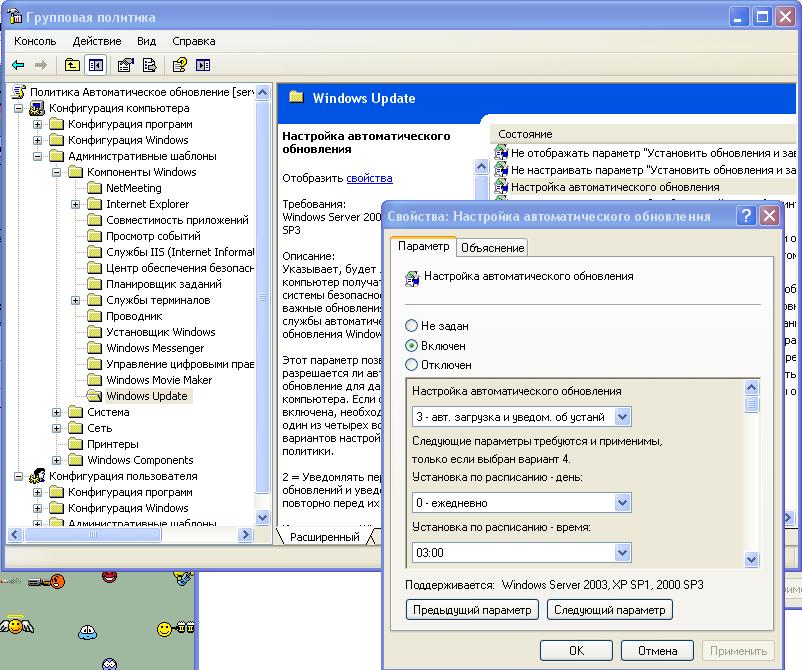The height and width of the screenshot is (670, 802).
Task: Select the Расширенный tab at bottom
Action: tap(324, 537)
